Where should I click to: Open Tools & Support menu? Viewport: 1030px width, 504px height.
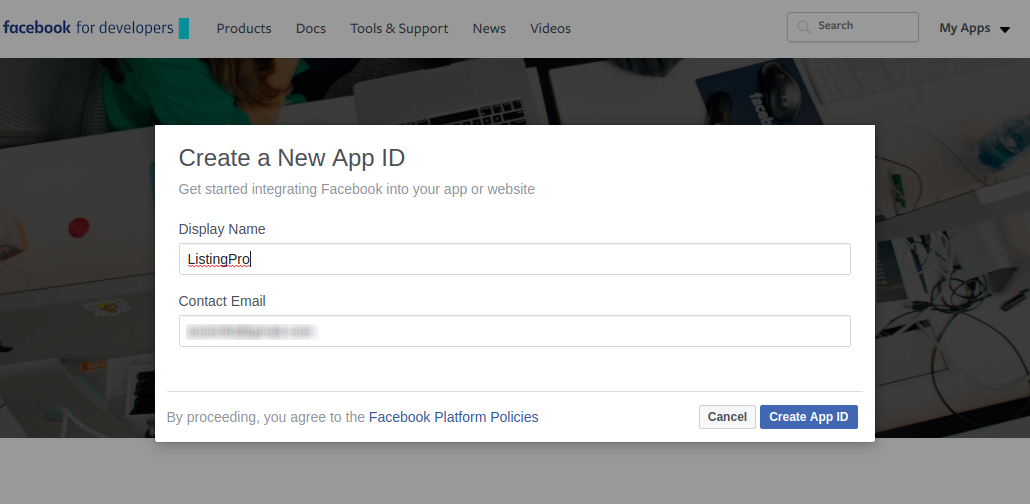(x=399, y=28)
